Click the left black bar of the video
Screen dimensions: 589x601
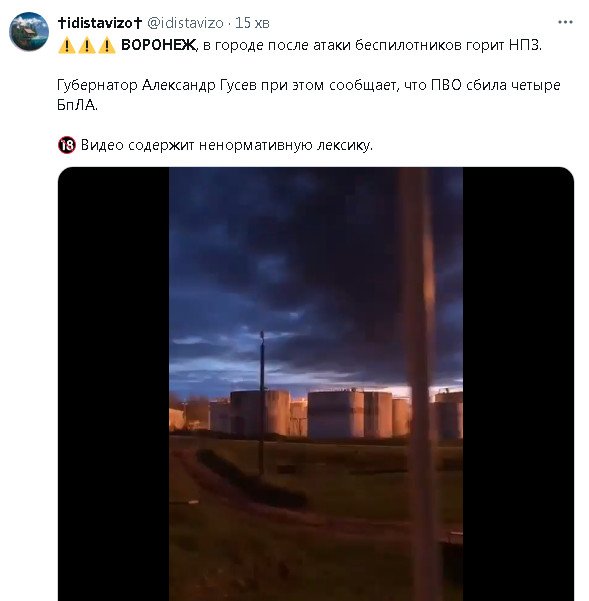tap(113, 384)
